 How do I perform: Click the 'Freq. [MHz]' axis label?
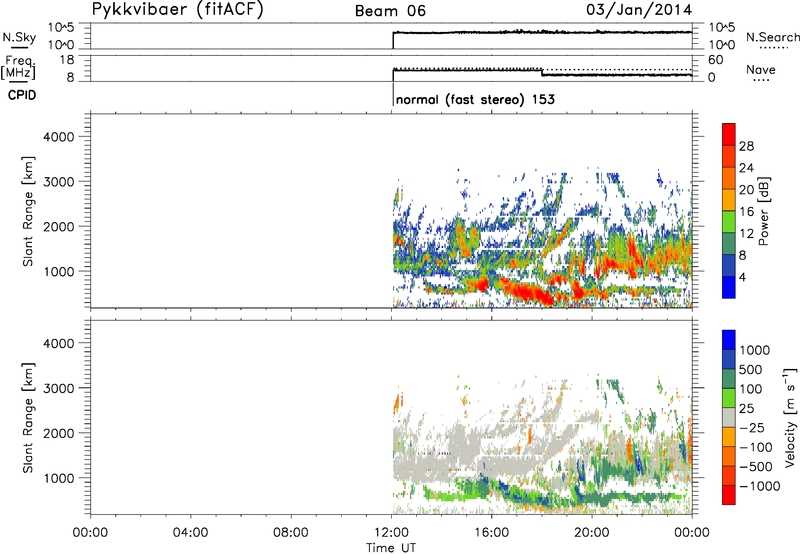click(x=19, y=68)
